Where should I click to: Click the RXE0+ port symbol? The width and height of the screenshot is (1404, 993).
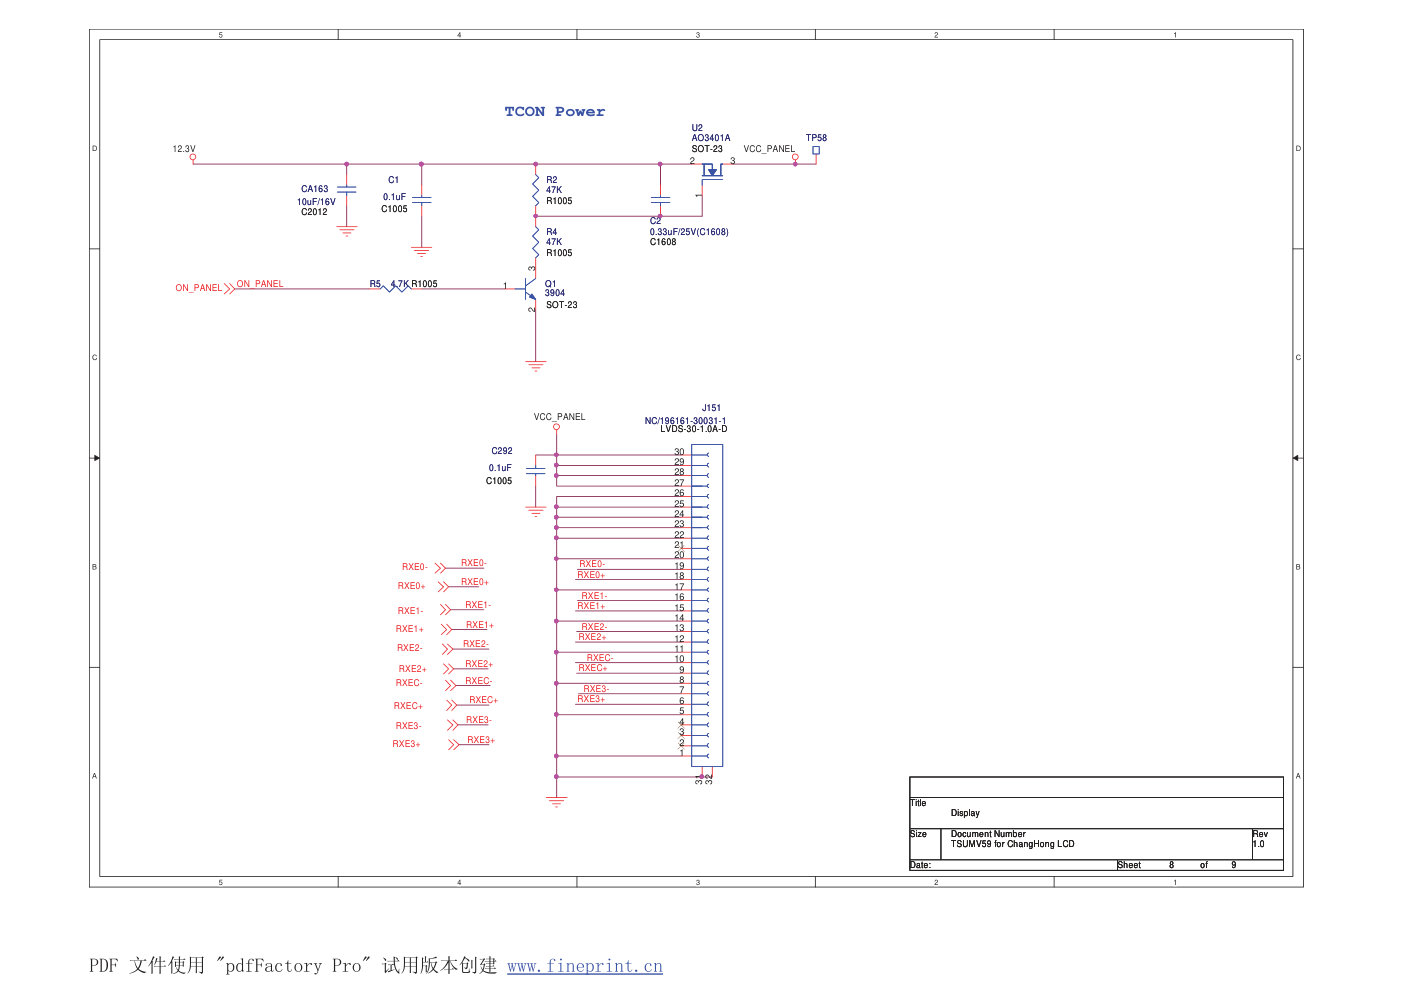pyautogui.click(x=442, y=587)
